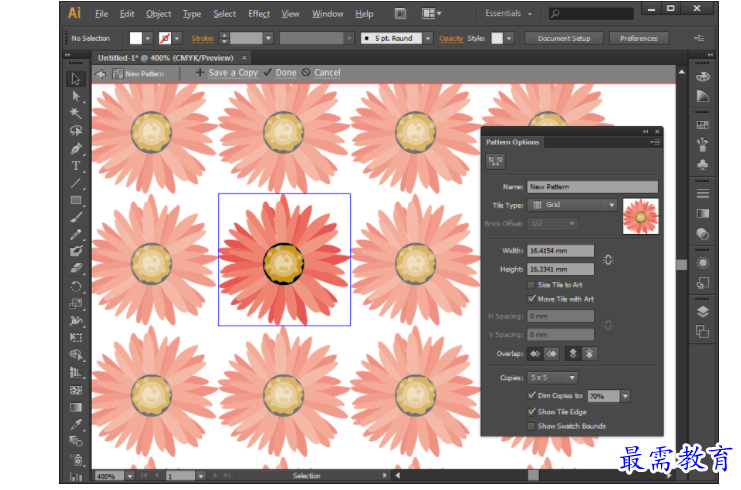Open the Style swatch dropdown

(509, 38)
